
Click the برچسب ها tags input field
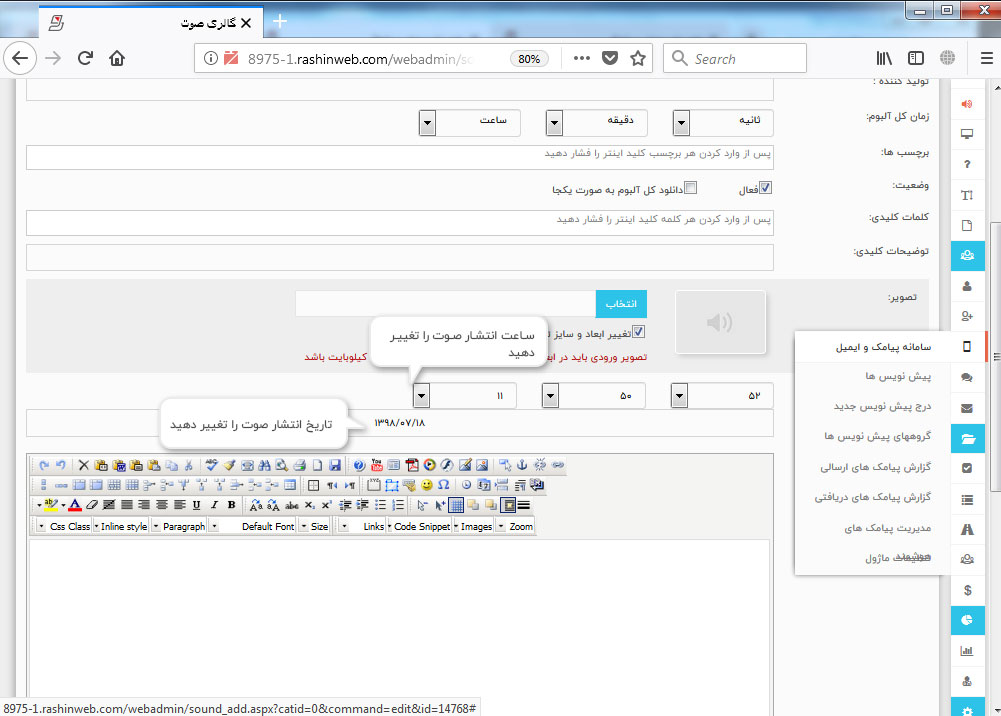400,157
